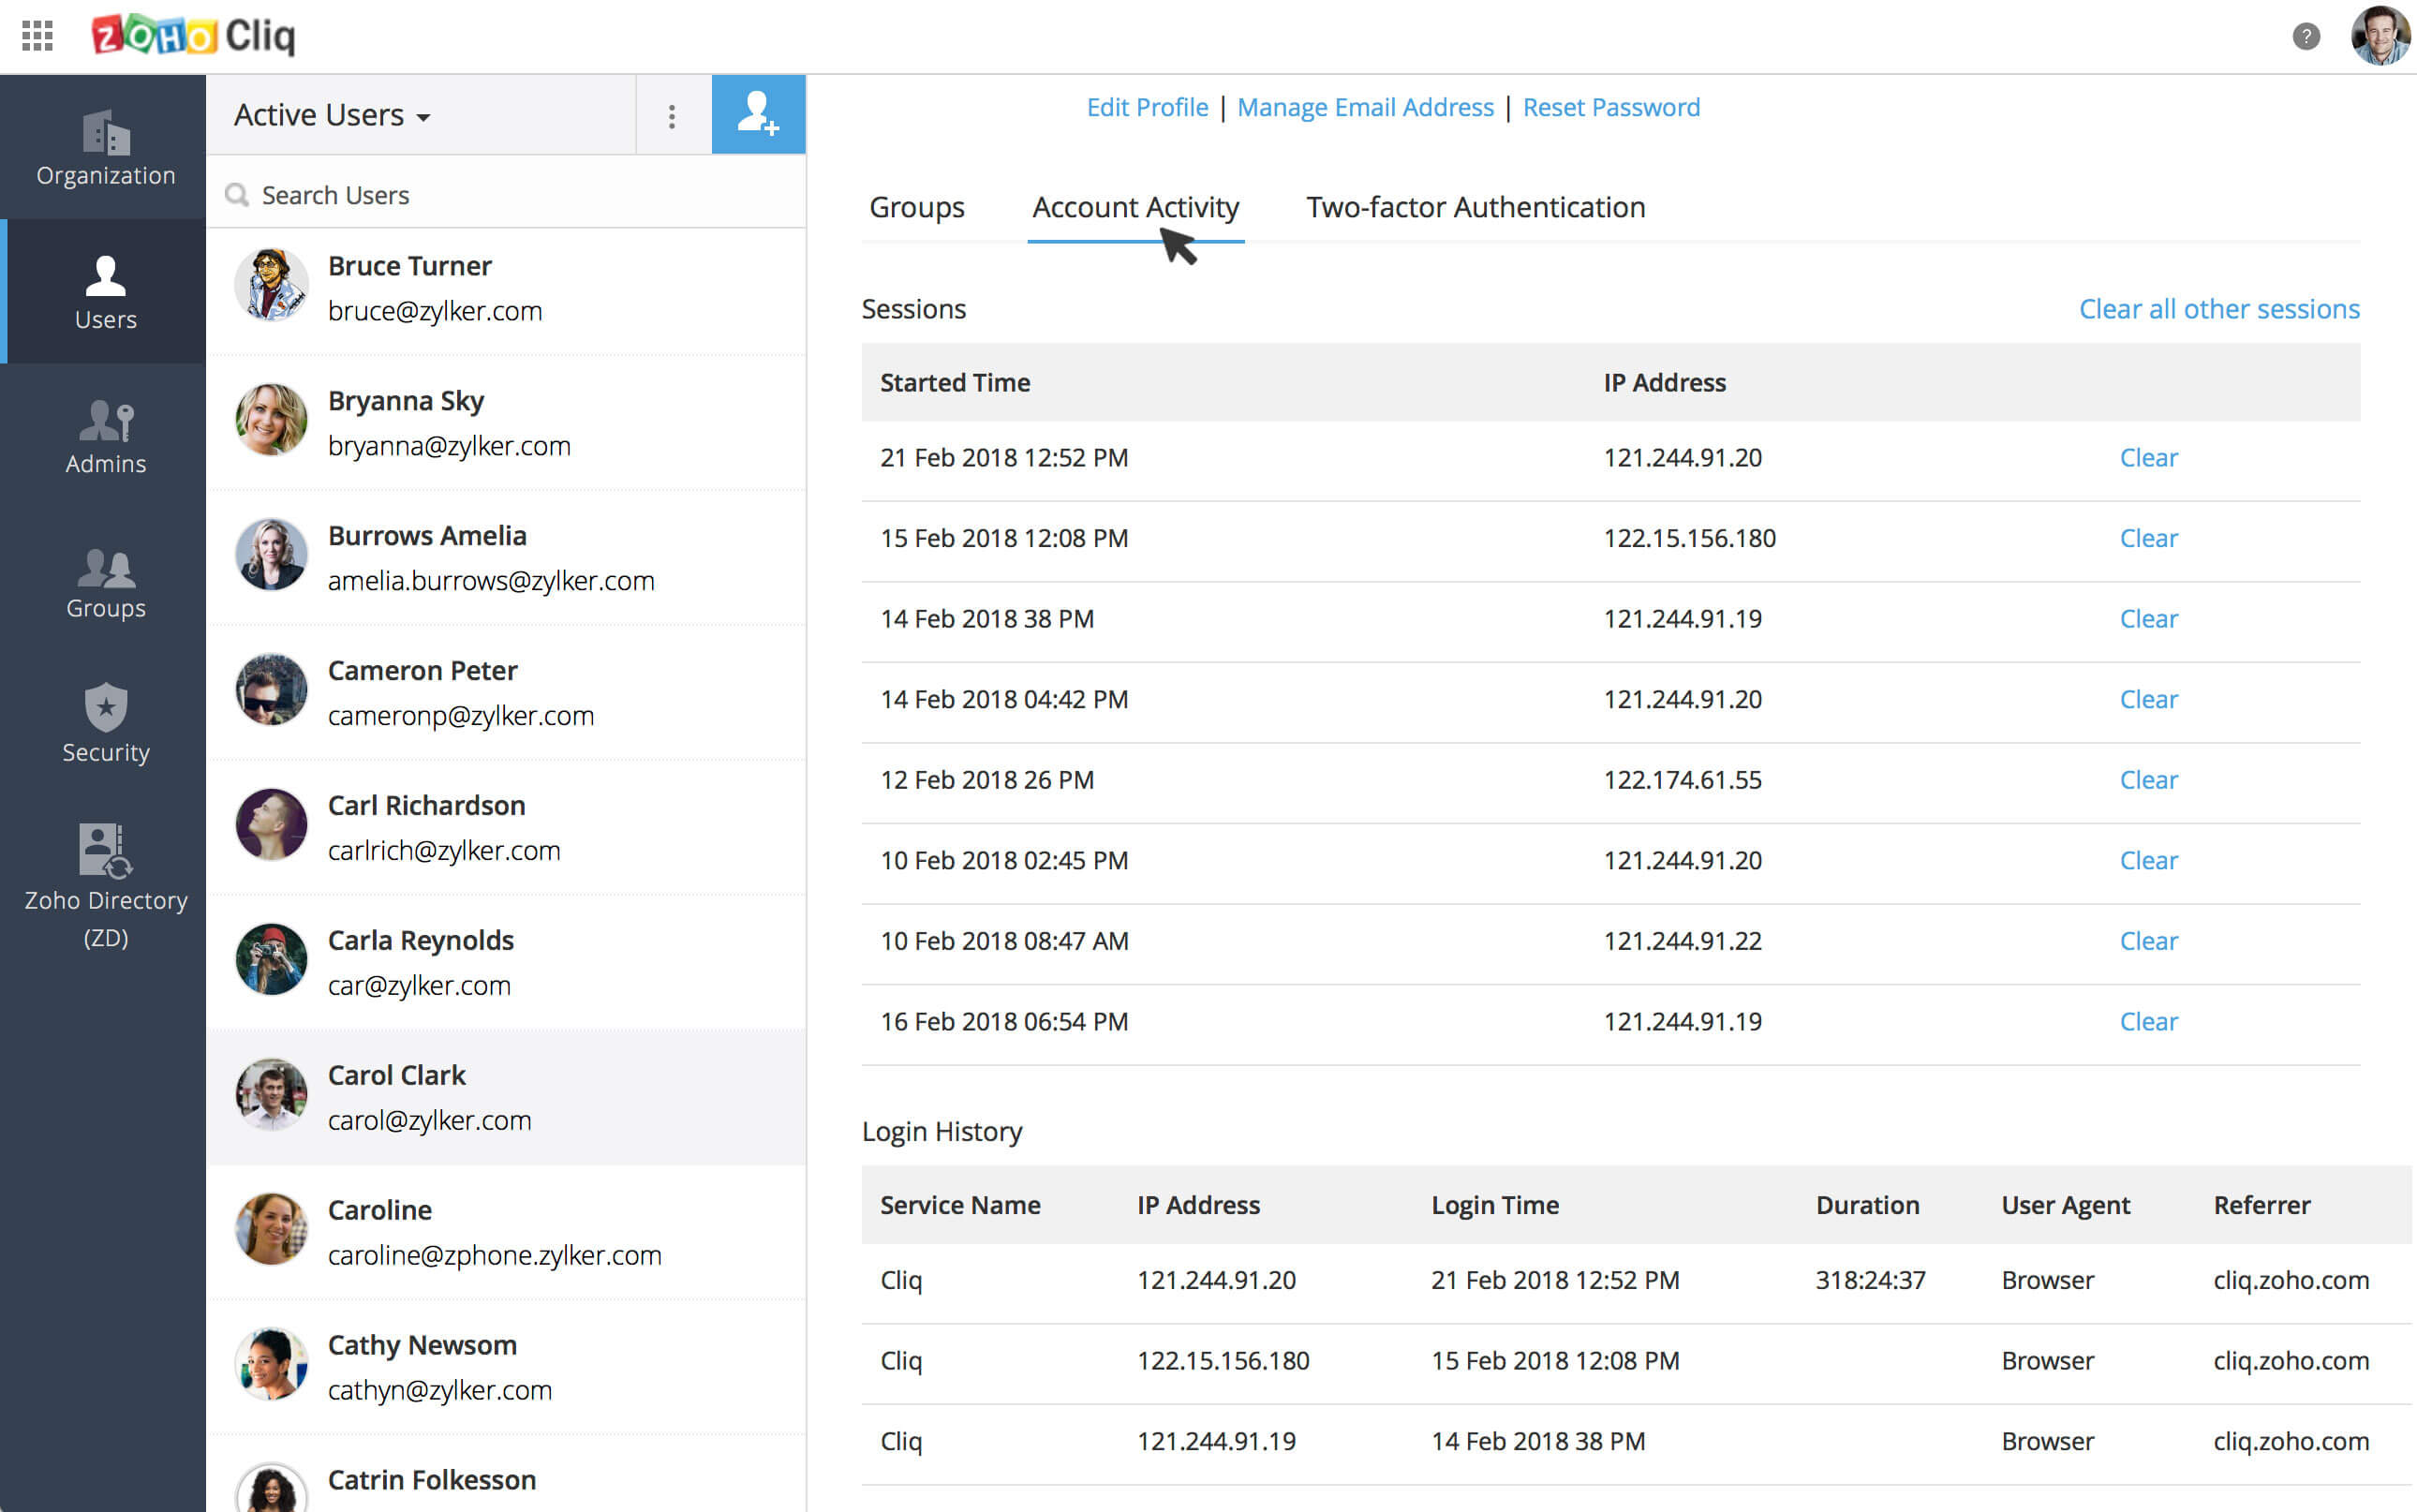Click email caroline@zphone.zylker.com

coord(495,1255)
